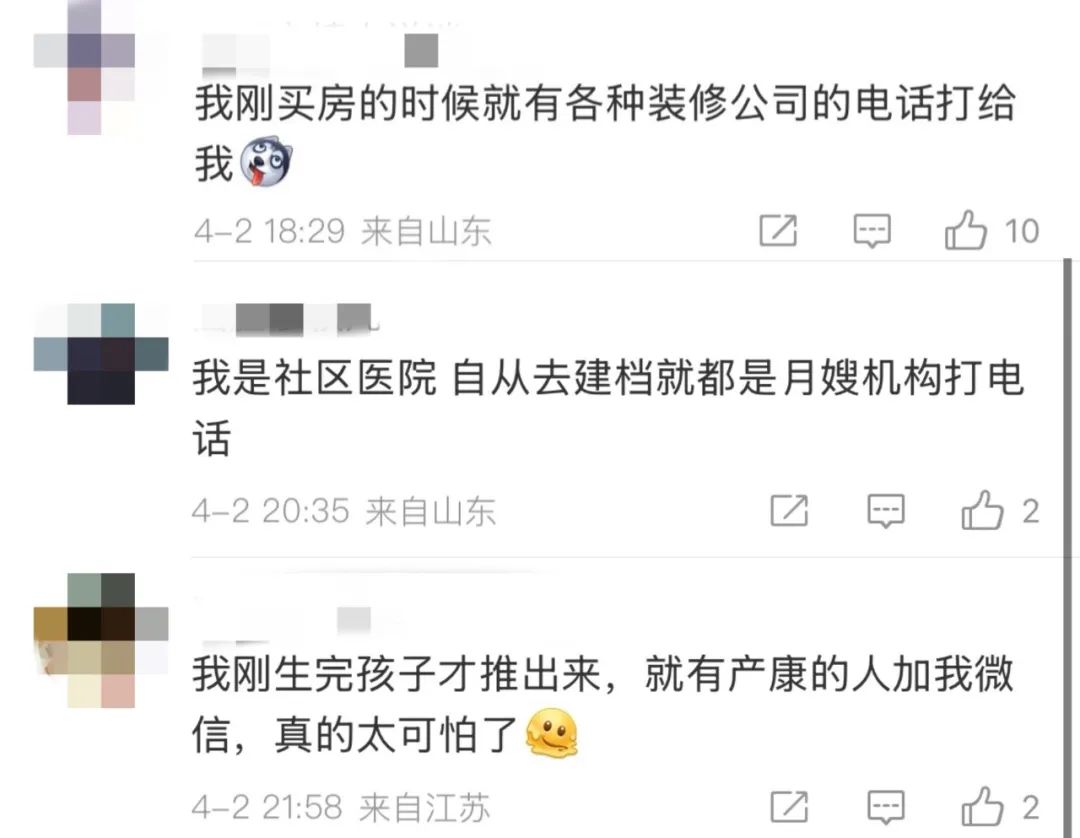Share the 20:35 community hospital comment
Image resolution: width=1080 pixels, height=838 pixels.
[x=789, y=510]
